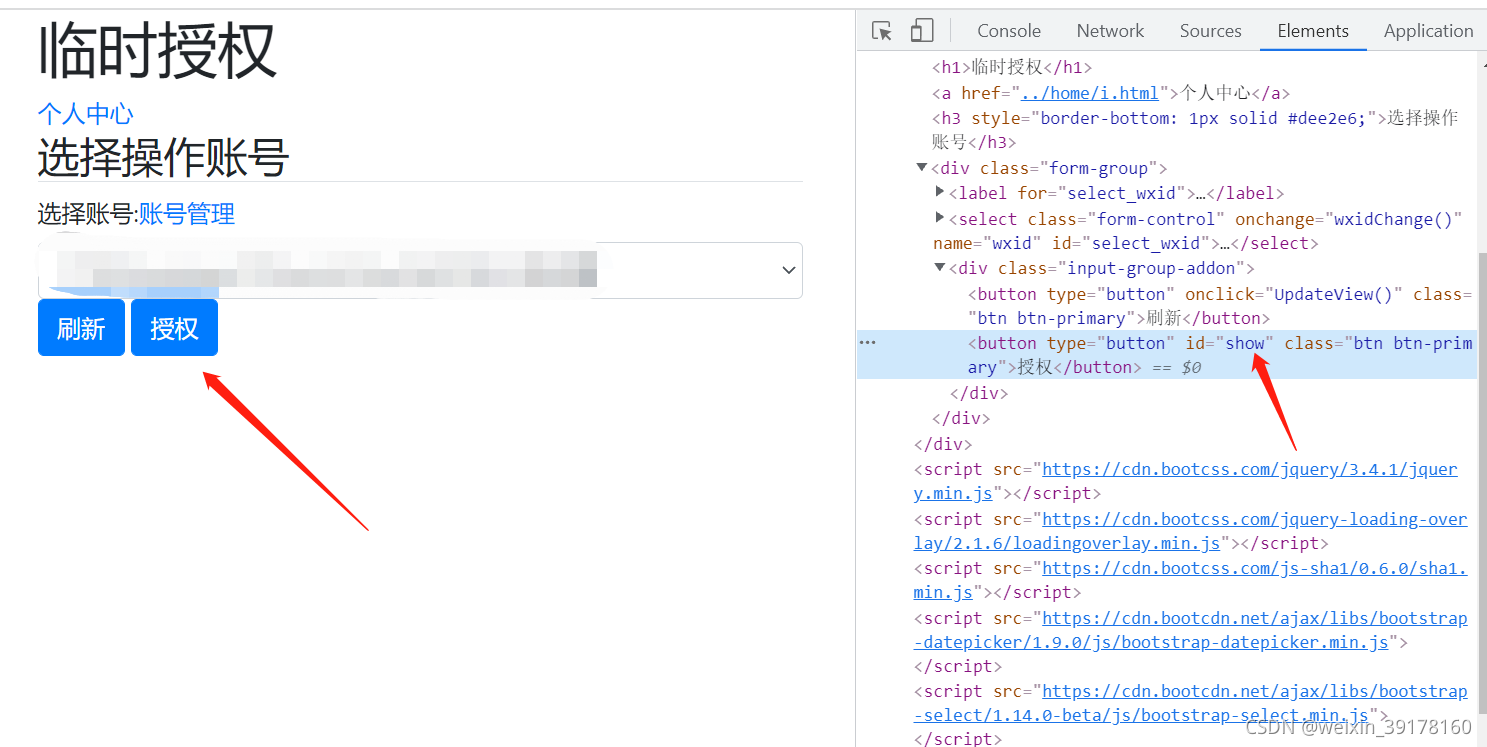Open the ellipsis menu beside the selected DOM row
Viewport: 1487px width, 747px height.
868,343
